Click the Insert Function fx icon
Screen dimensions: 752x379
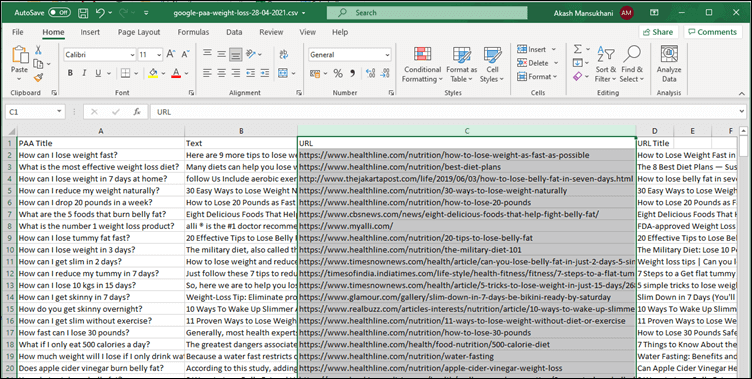[x=137, y=112]
